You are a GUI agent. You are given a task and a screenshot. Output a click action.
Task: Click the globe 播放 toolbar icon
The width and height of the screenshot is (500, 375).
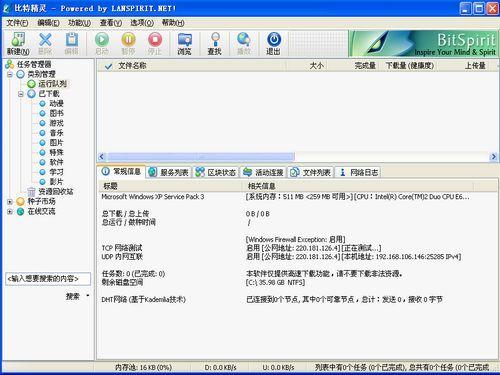244,43
